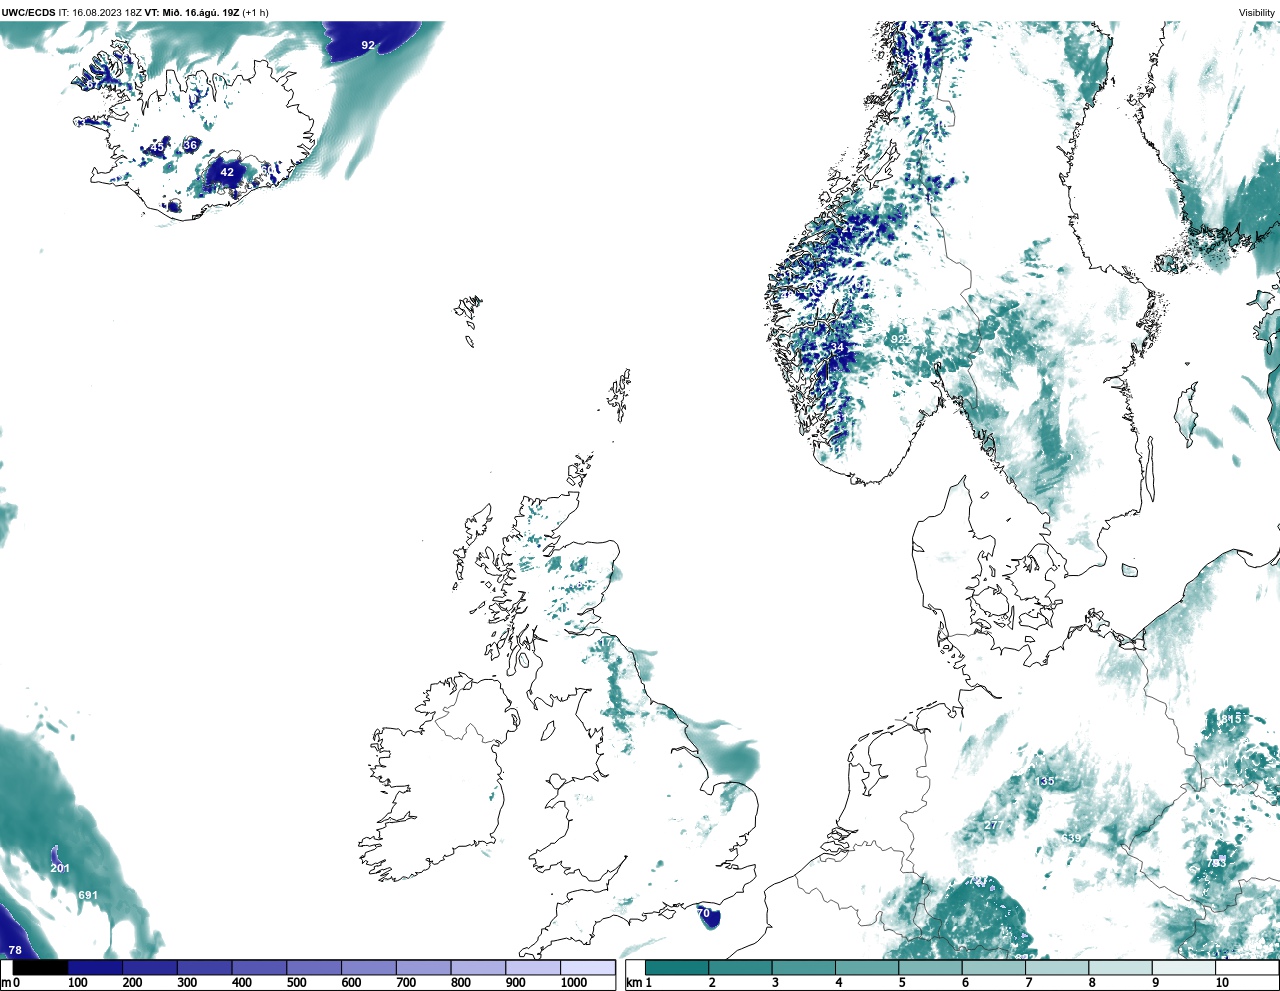Screen dimensions: 1280x991
Task: Pick the swatch between 6 and 7 km
Action: click(993, 968)
